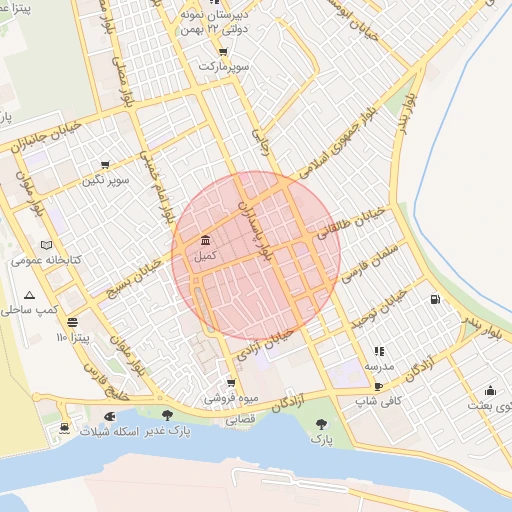Viewport: 512px width, 512px height.
Task: Click the library book icon for کتابخانه عمومی
Action: (46, 245)
